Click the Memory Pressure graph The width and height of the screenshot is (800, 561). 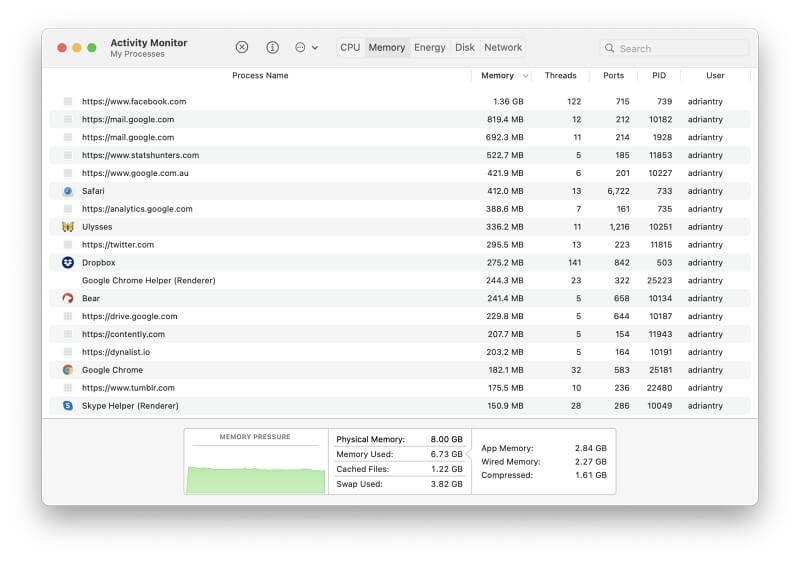[256, 470]
